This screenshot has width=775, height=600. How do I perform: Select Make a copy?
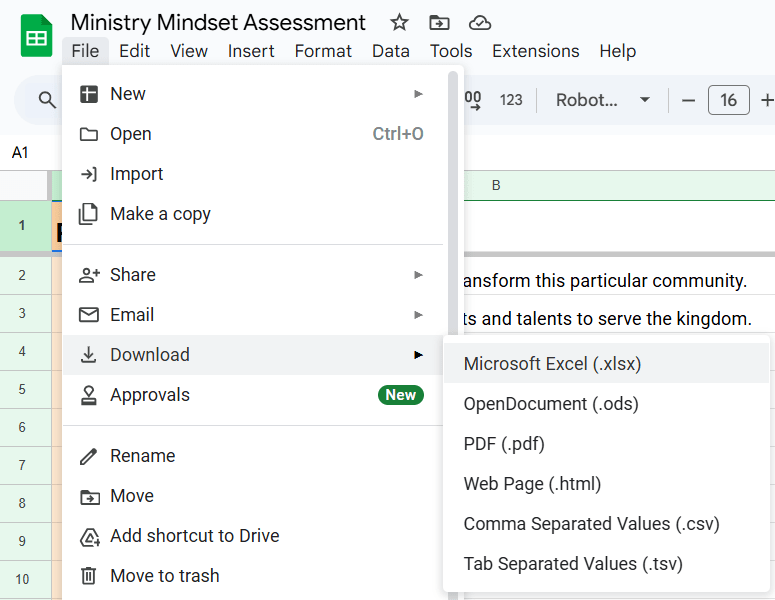click(160, 214)
